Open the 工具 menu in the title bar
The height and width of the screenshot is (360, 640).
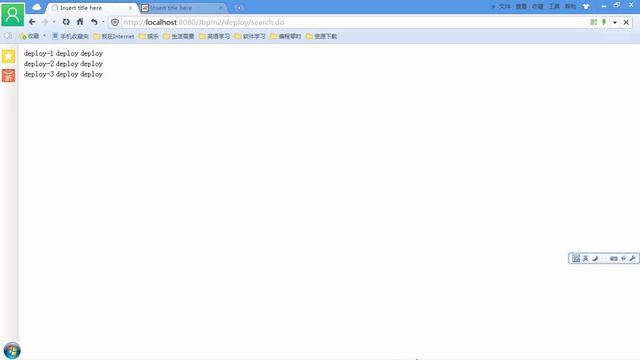point(554,7)
